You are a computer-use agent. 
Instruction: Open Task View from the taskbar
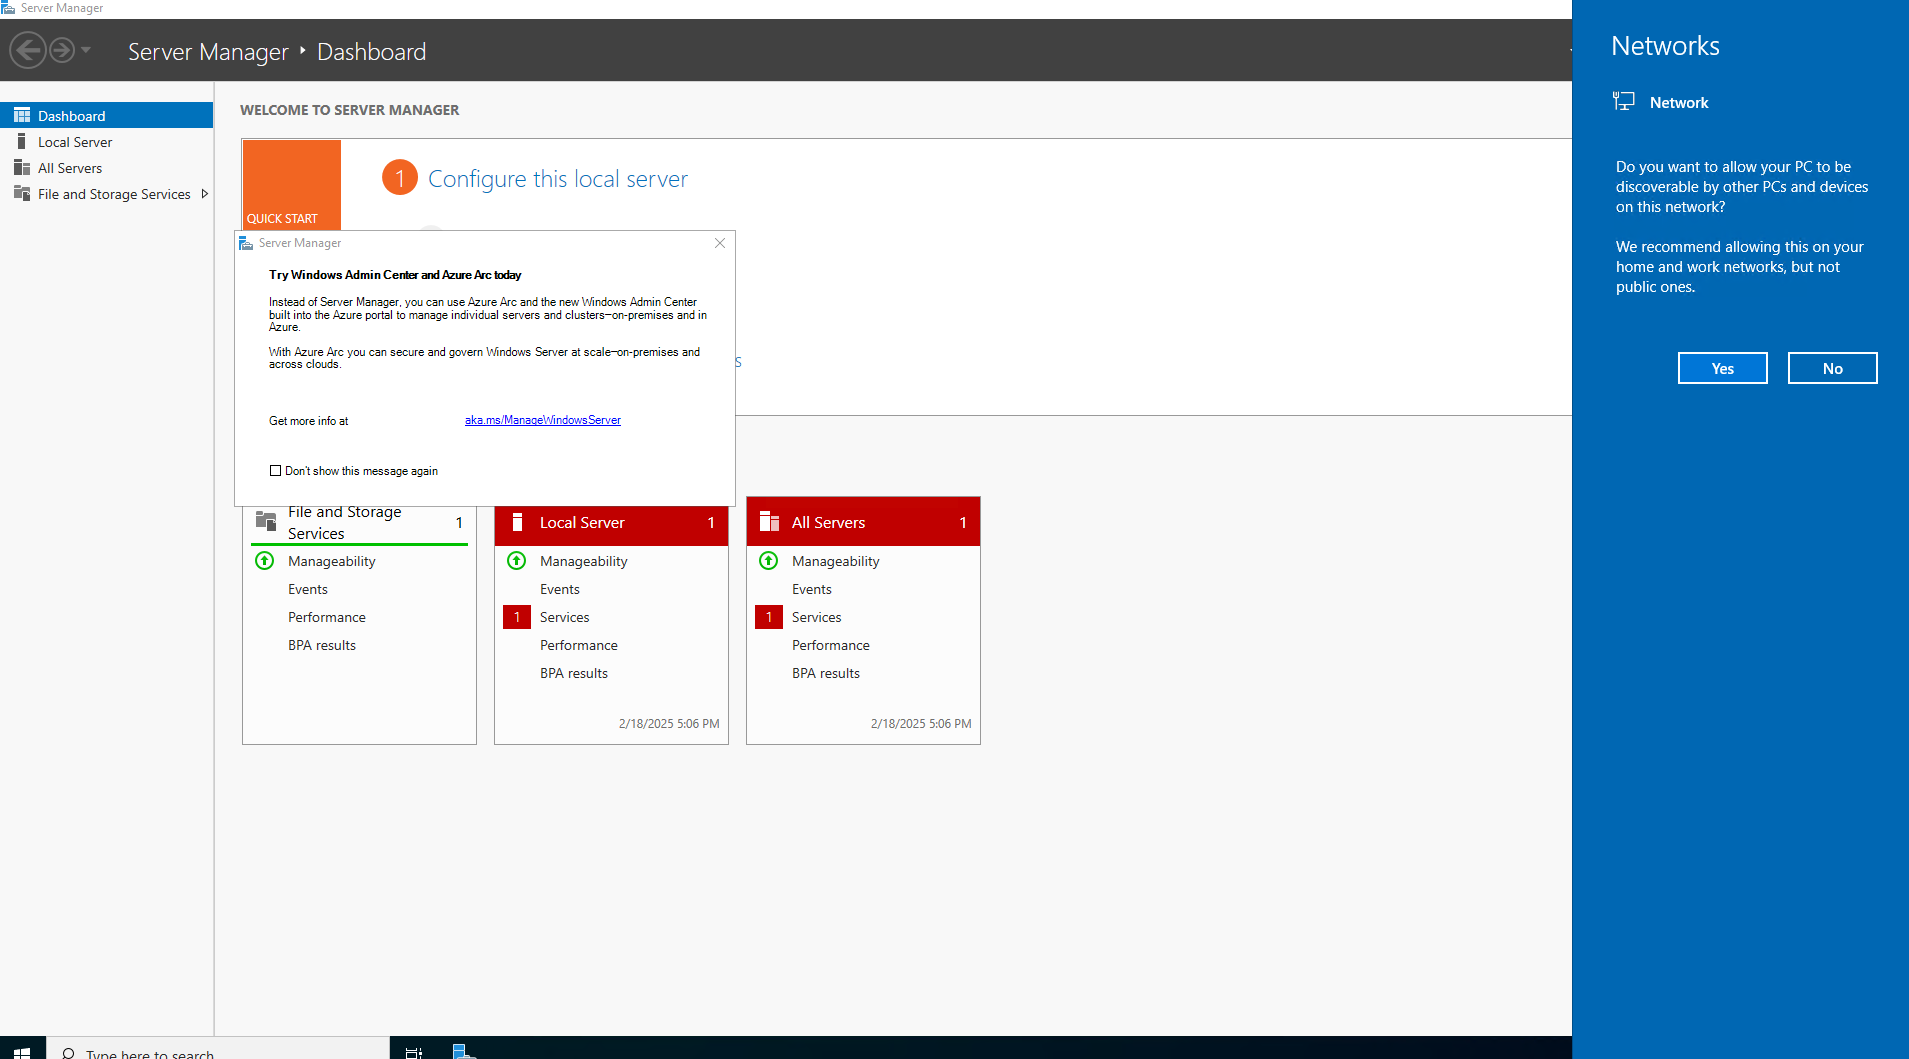(x=414, y=1051)
